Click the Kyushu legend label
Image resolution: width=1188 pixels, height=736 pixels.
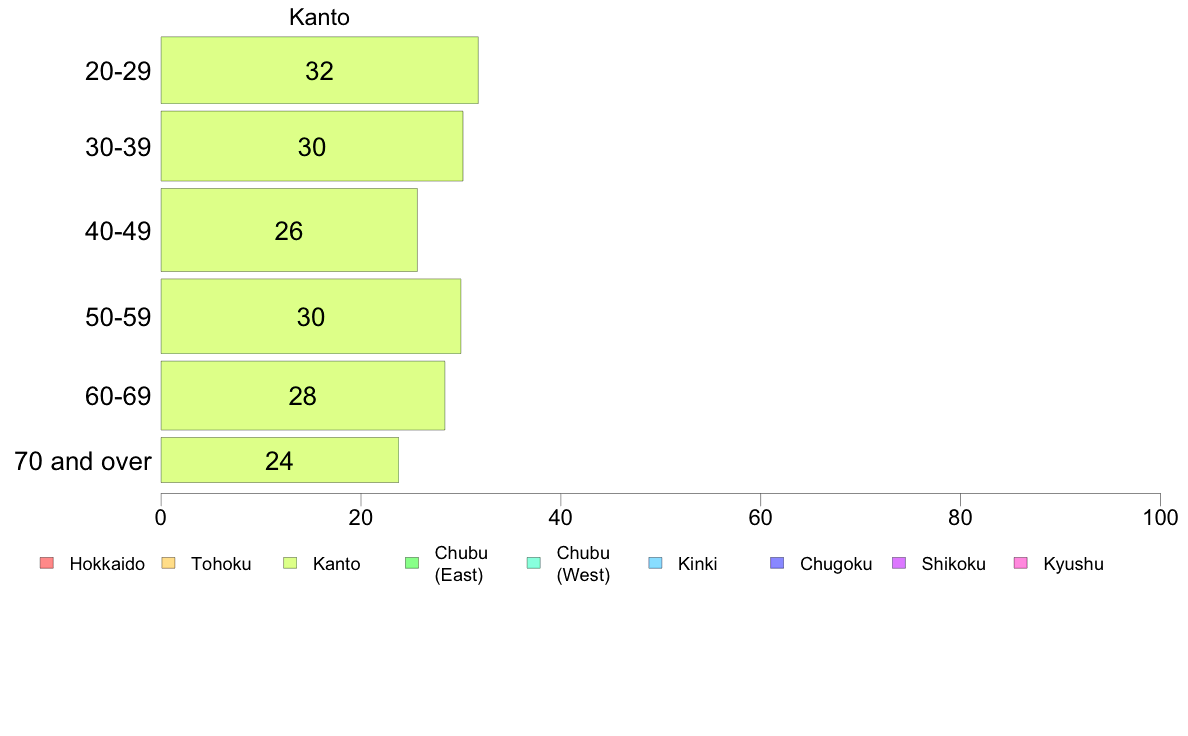[x=1074, y=564]
